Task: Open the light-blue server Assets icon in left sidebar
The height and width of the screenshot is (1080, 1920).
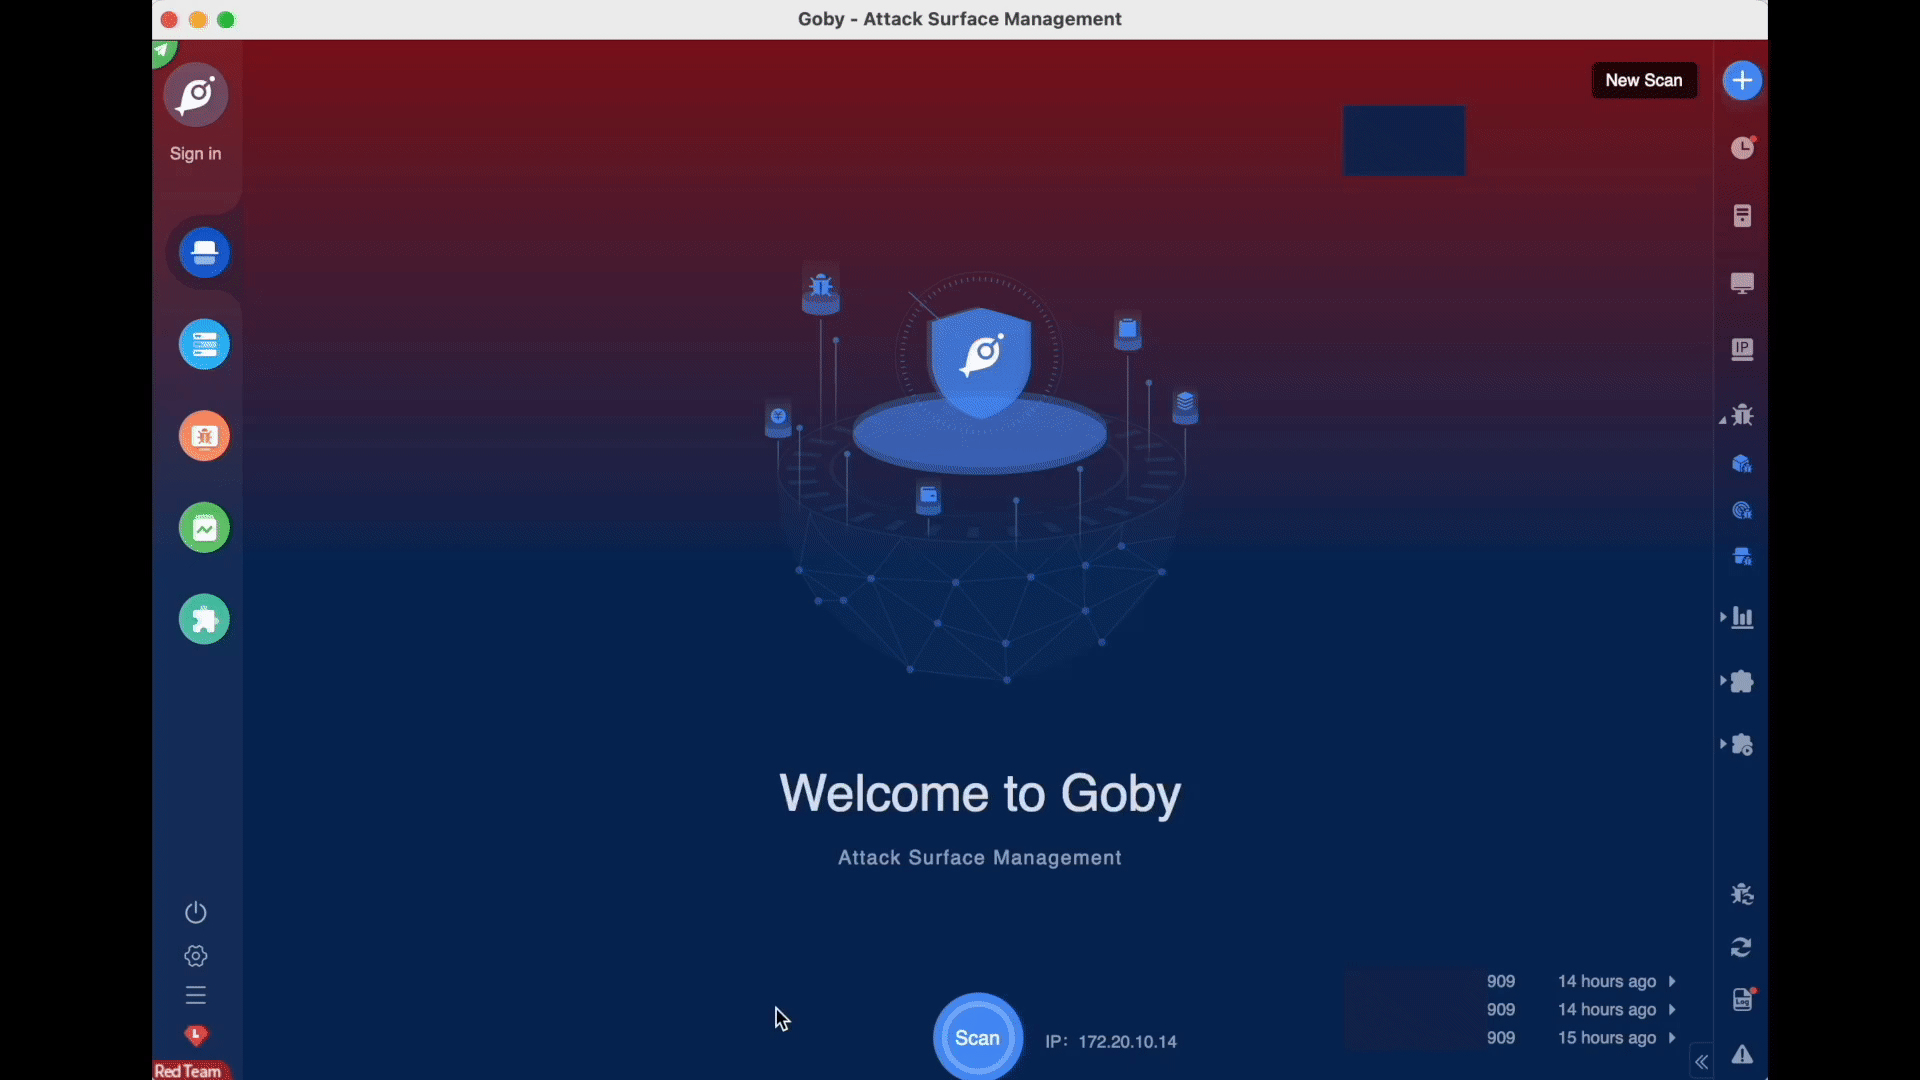Action: 204,344
